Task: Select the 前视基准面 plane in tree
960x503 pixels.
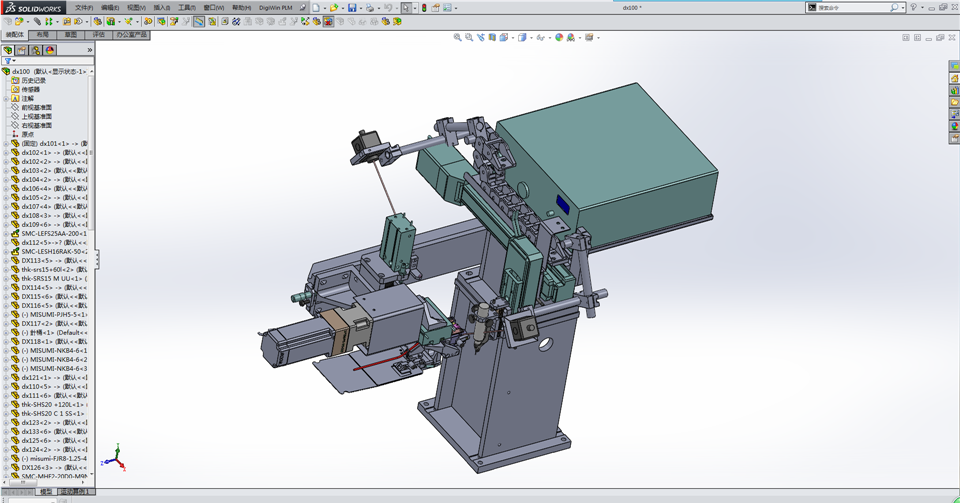Action: click(x=36, y=108)
